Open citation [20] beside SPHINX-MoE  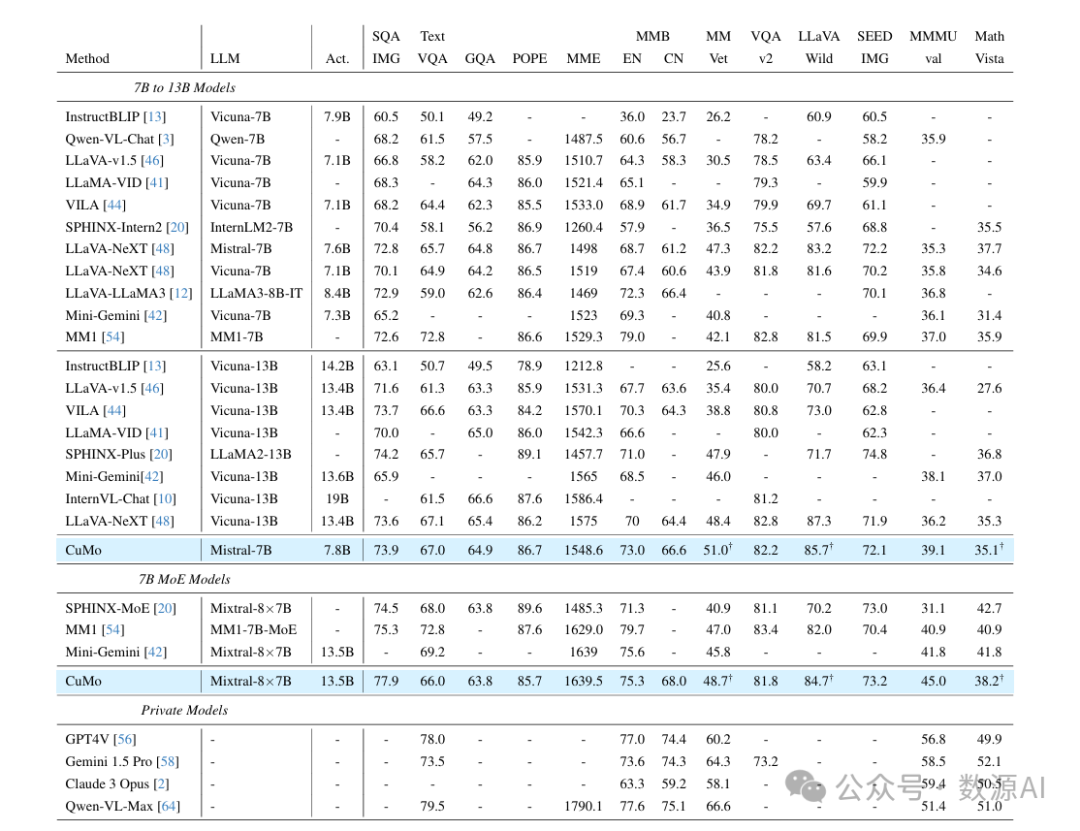165,608
